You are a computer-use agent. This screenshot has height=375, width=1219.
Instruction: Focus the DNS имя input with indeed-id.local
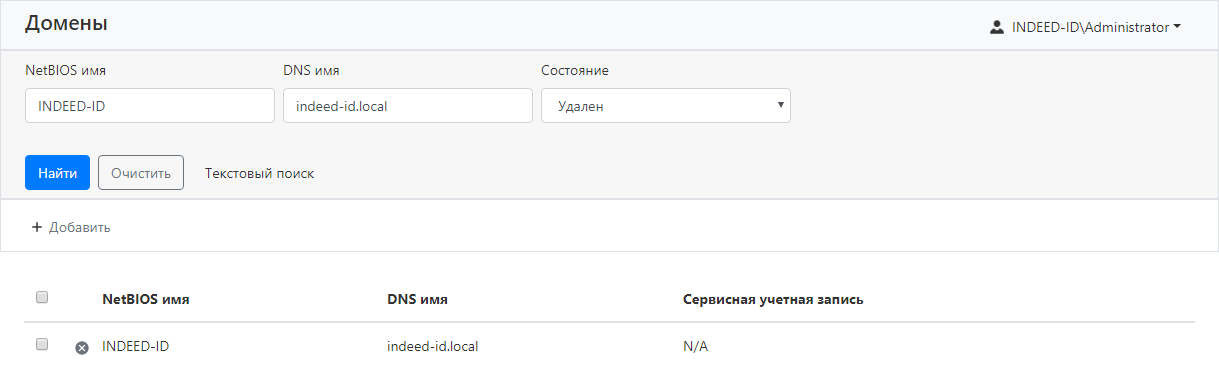[x=408, y=105]
